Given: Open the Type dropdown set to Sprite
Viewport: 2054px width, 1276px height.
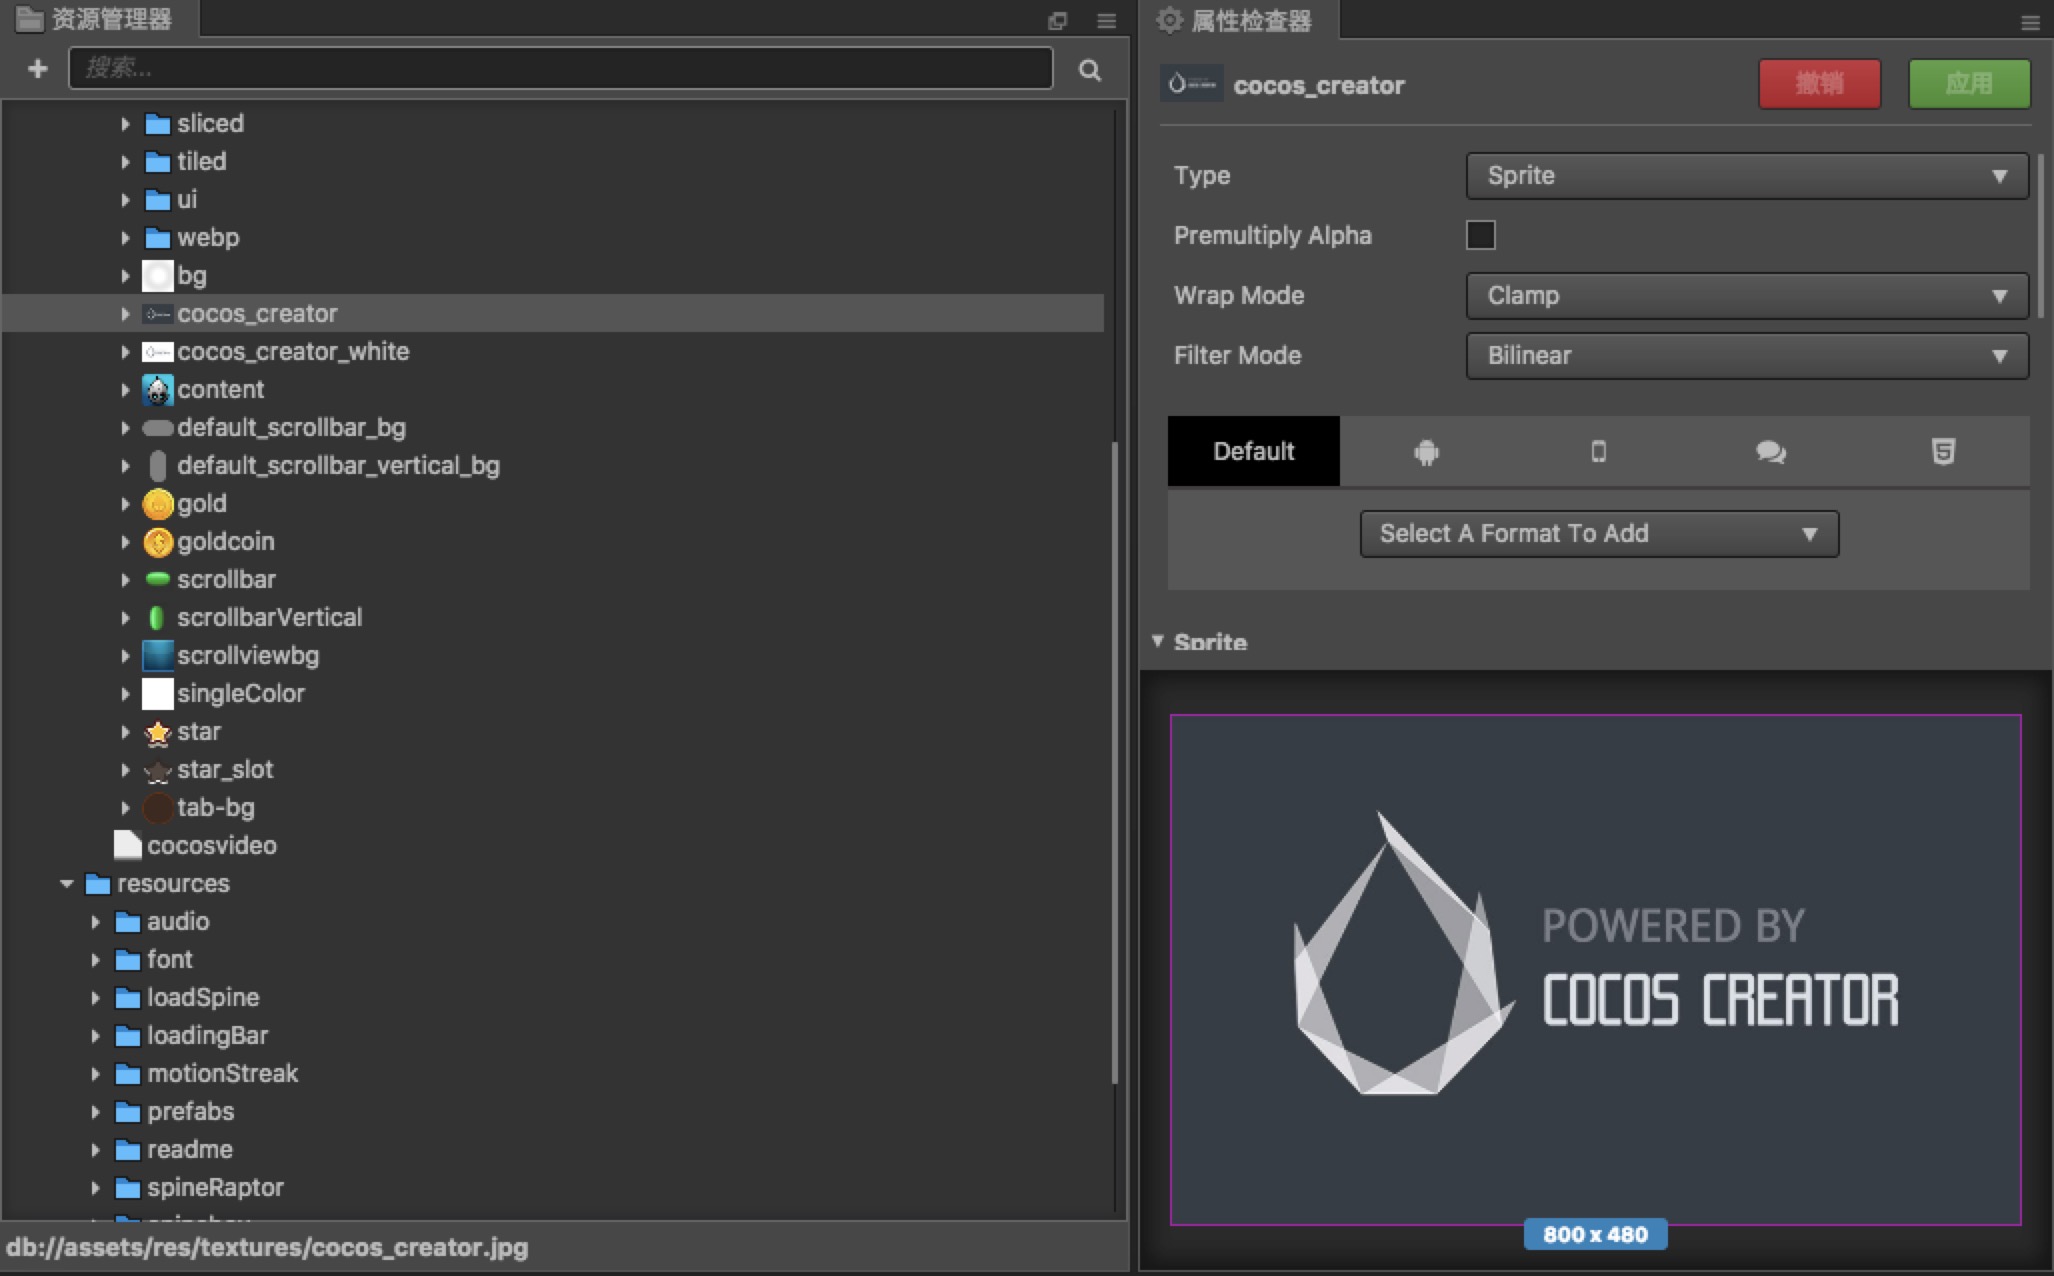Looking at the screenshot, I should [x=1747, y=176].
